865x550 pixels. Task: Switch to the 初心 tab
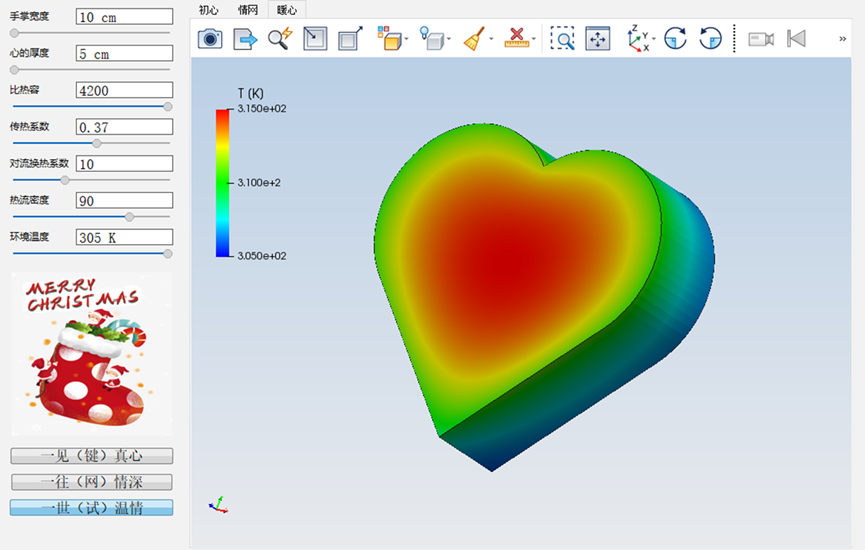point(208,9)
